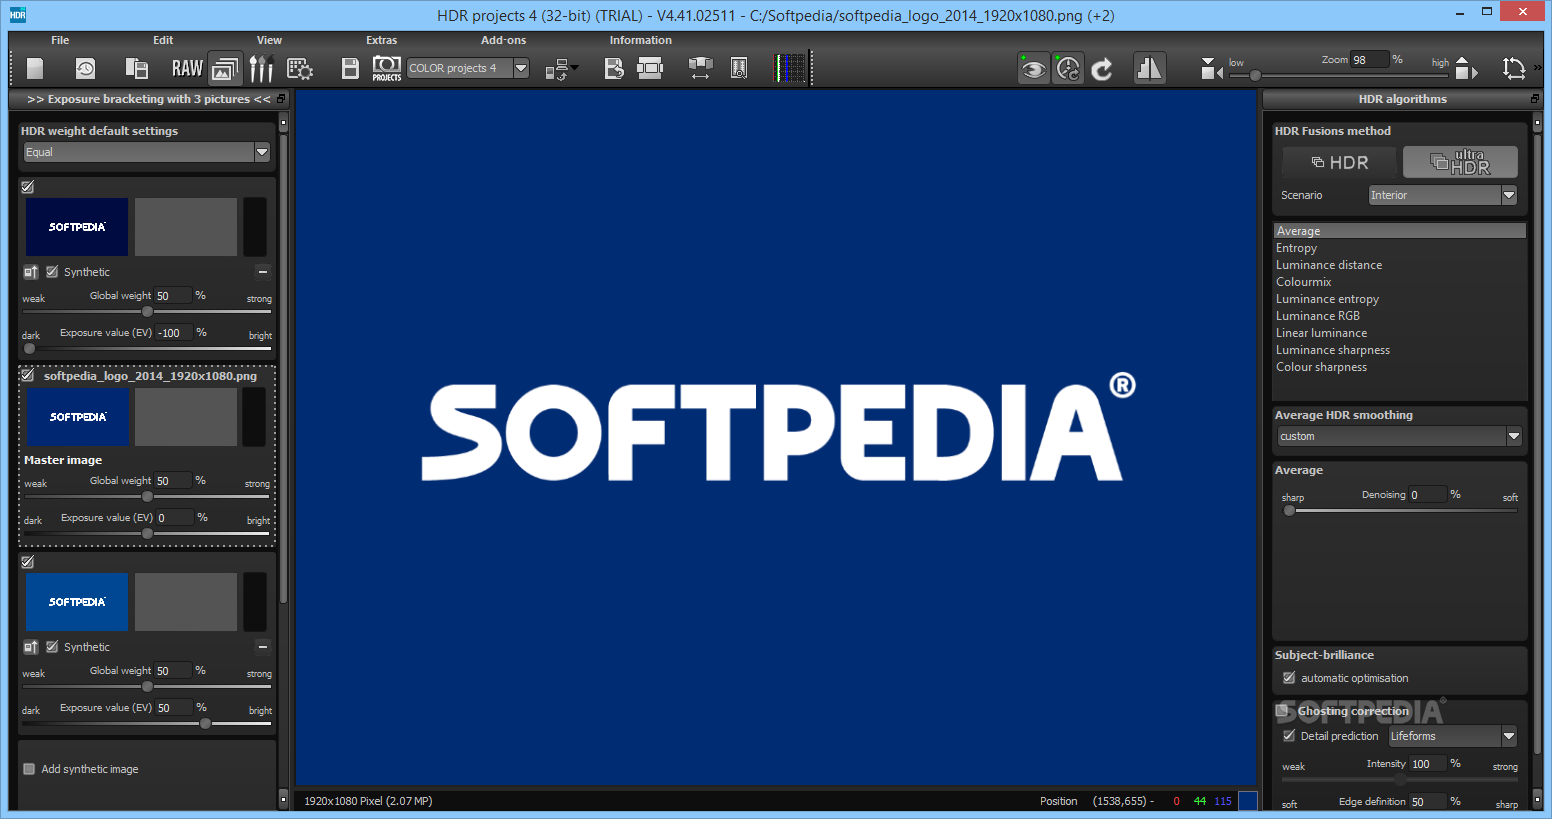Toggle the split comparison view icon

point(1149,68)
